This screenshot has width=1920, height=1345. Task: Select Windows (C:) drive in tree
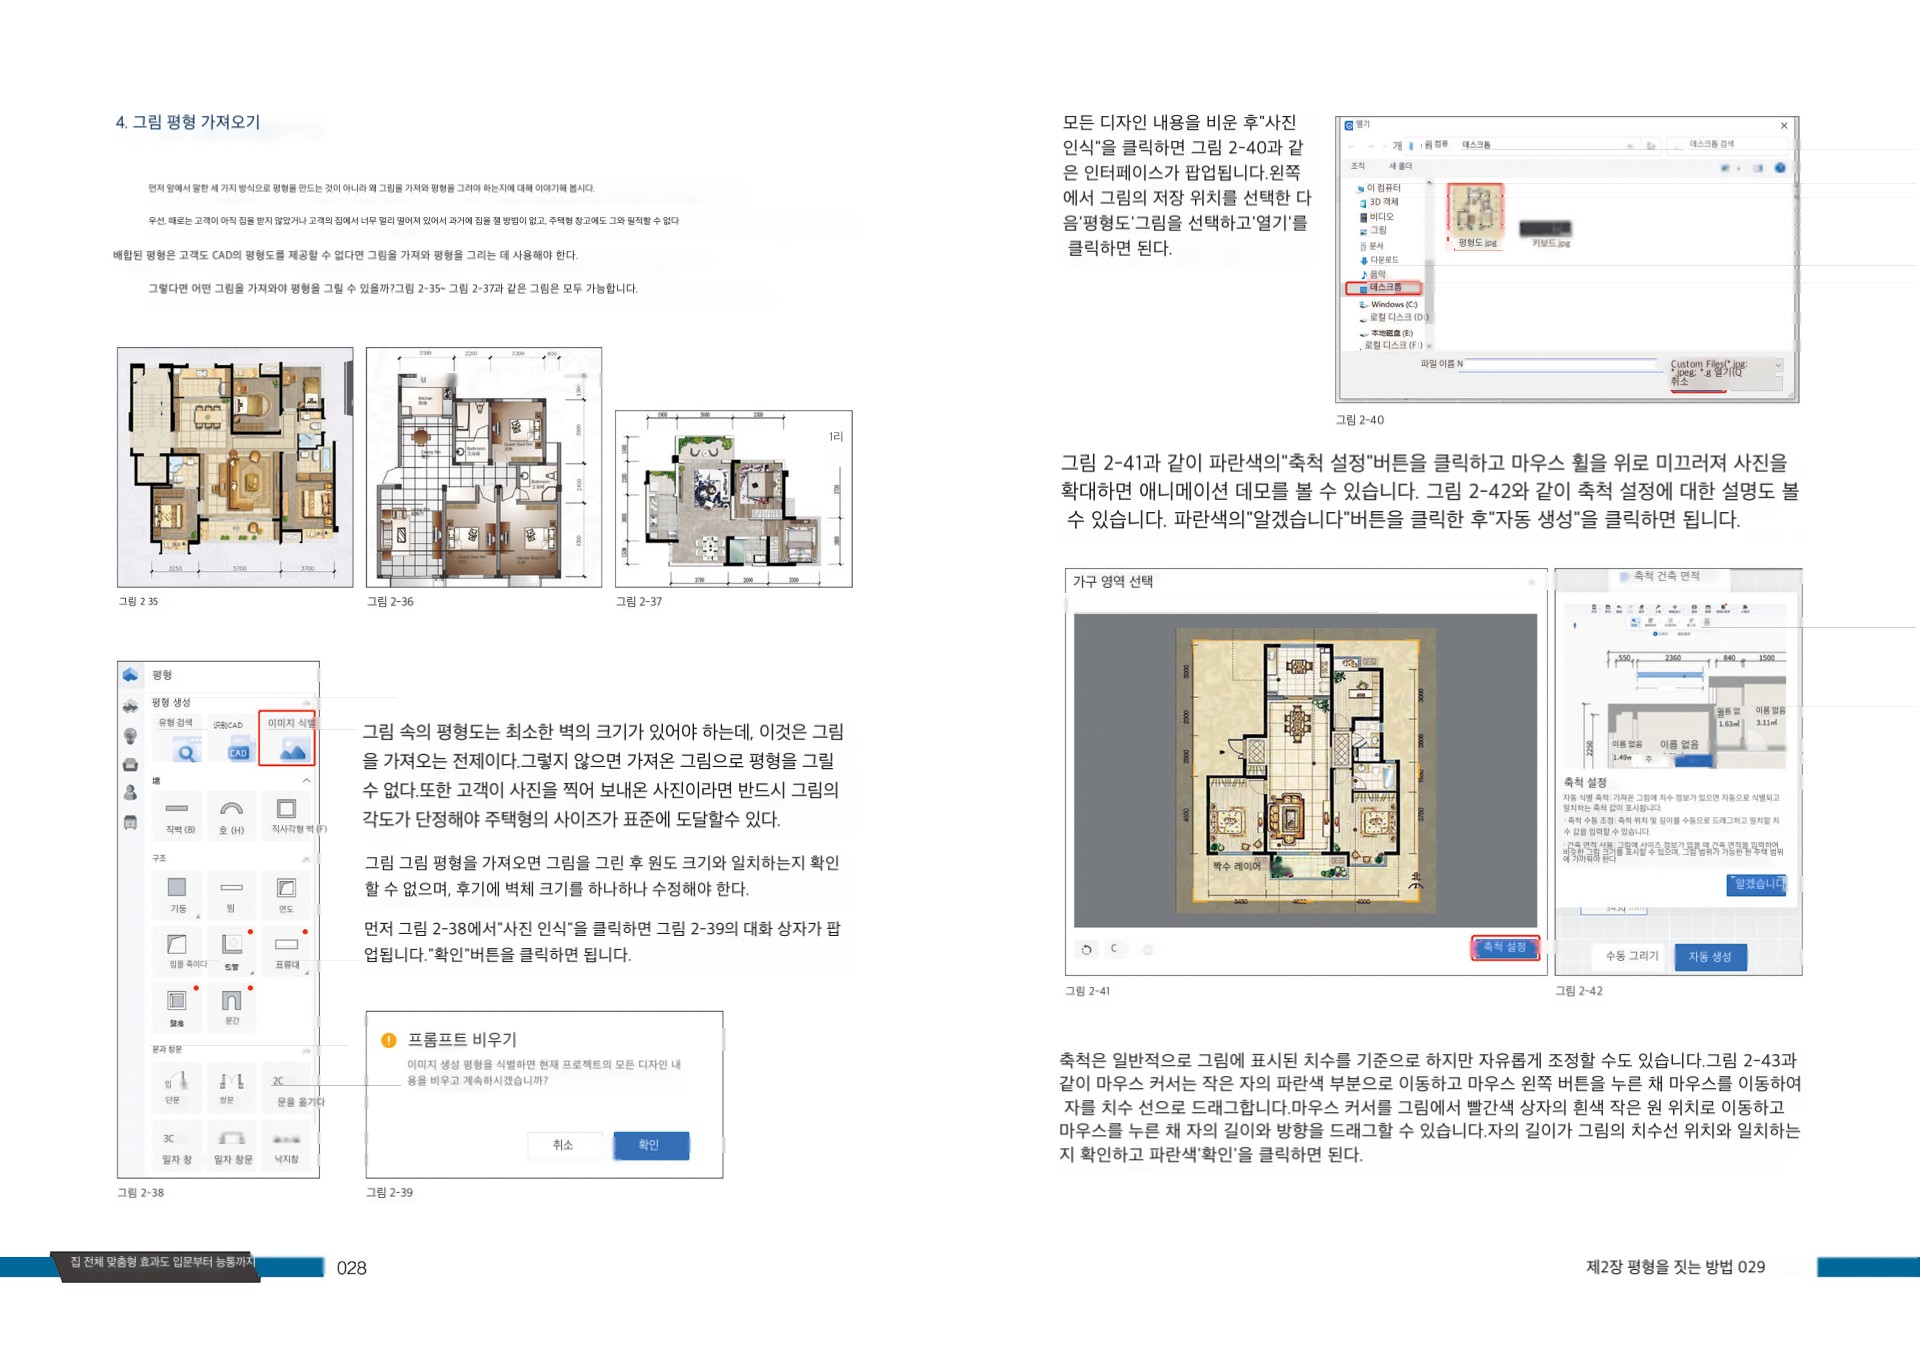(1390, 304)
